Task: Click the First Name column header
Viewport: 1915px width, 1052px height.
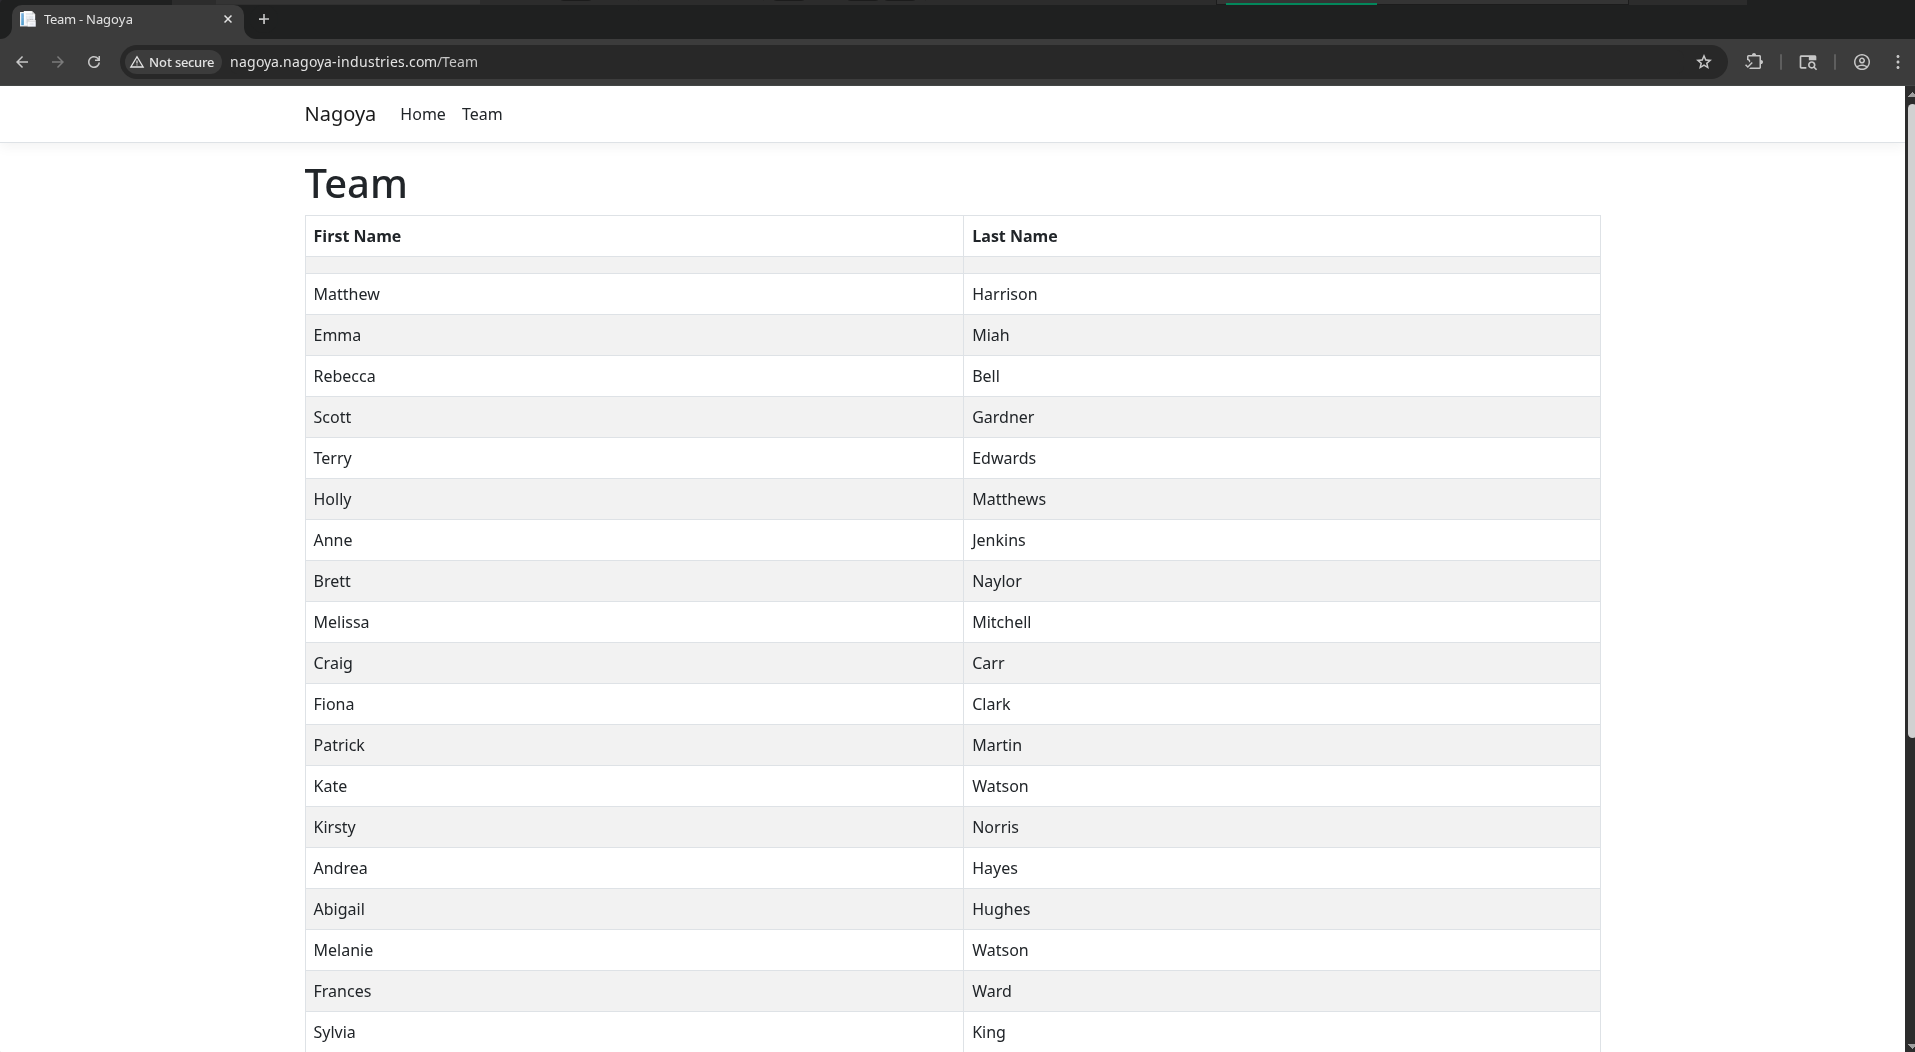Action: tap(357, 236)
